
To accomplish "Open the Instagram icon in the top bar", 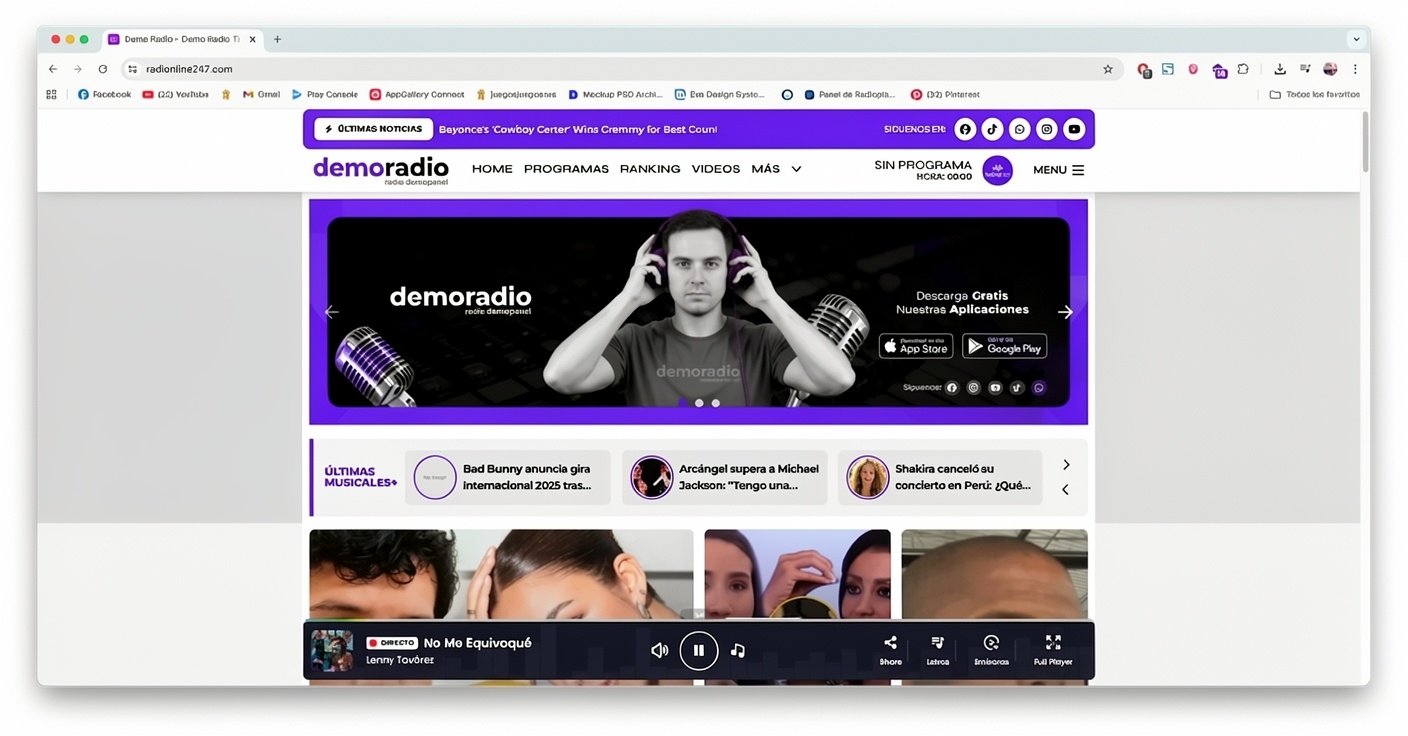I will click(1046, 129).
